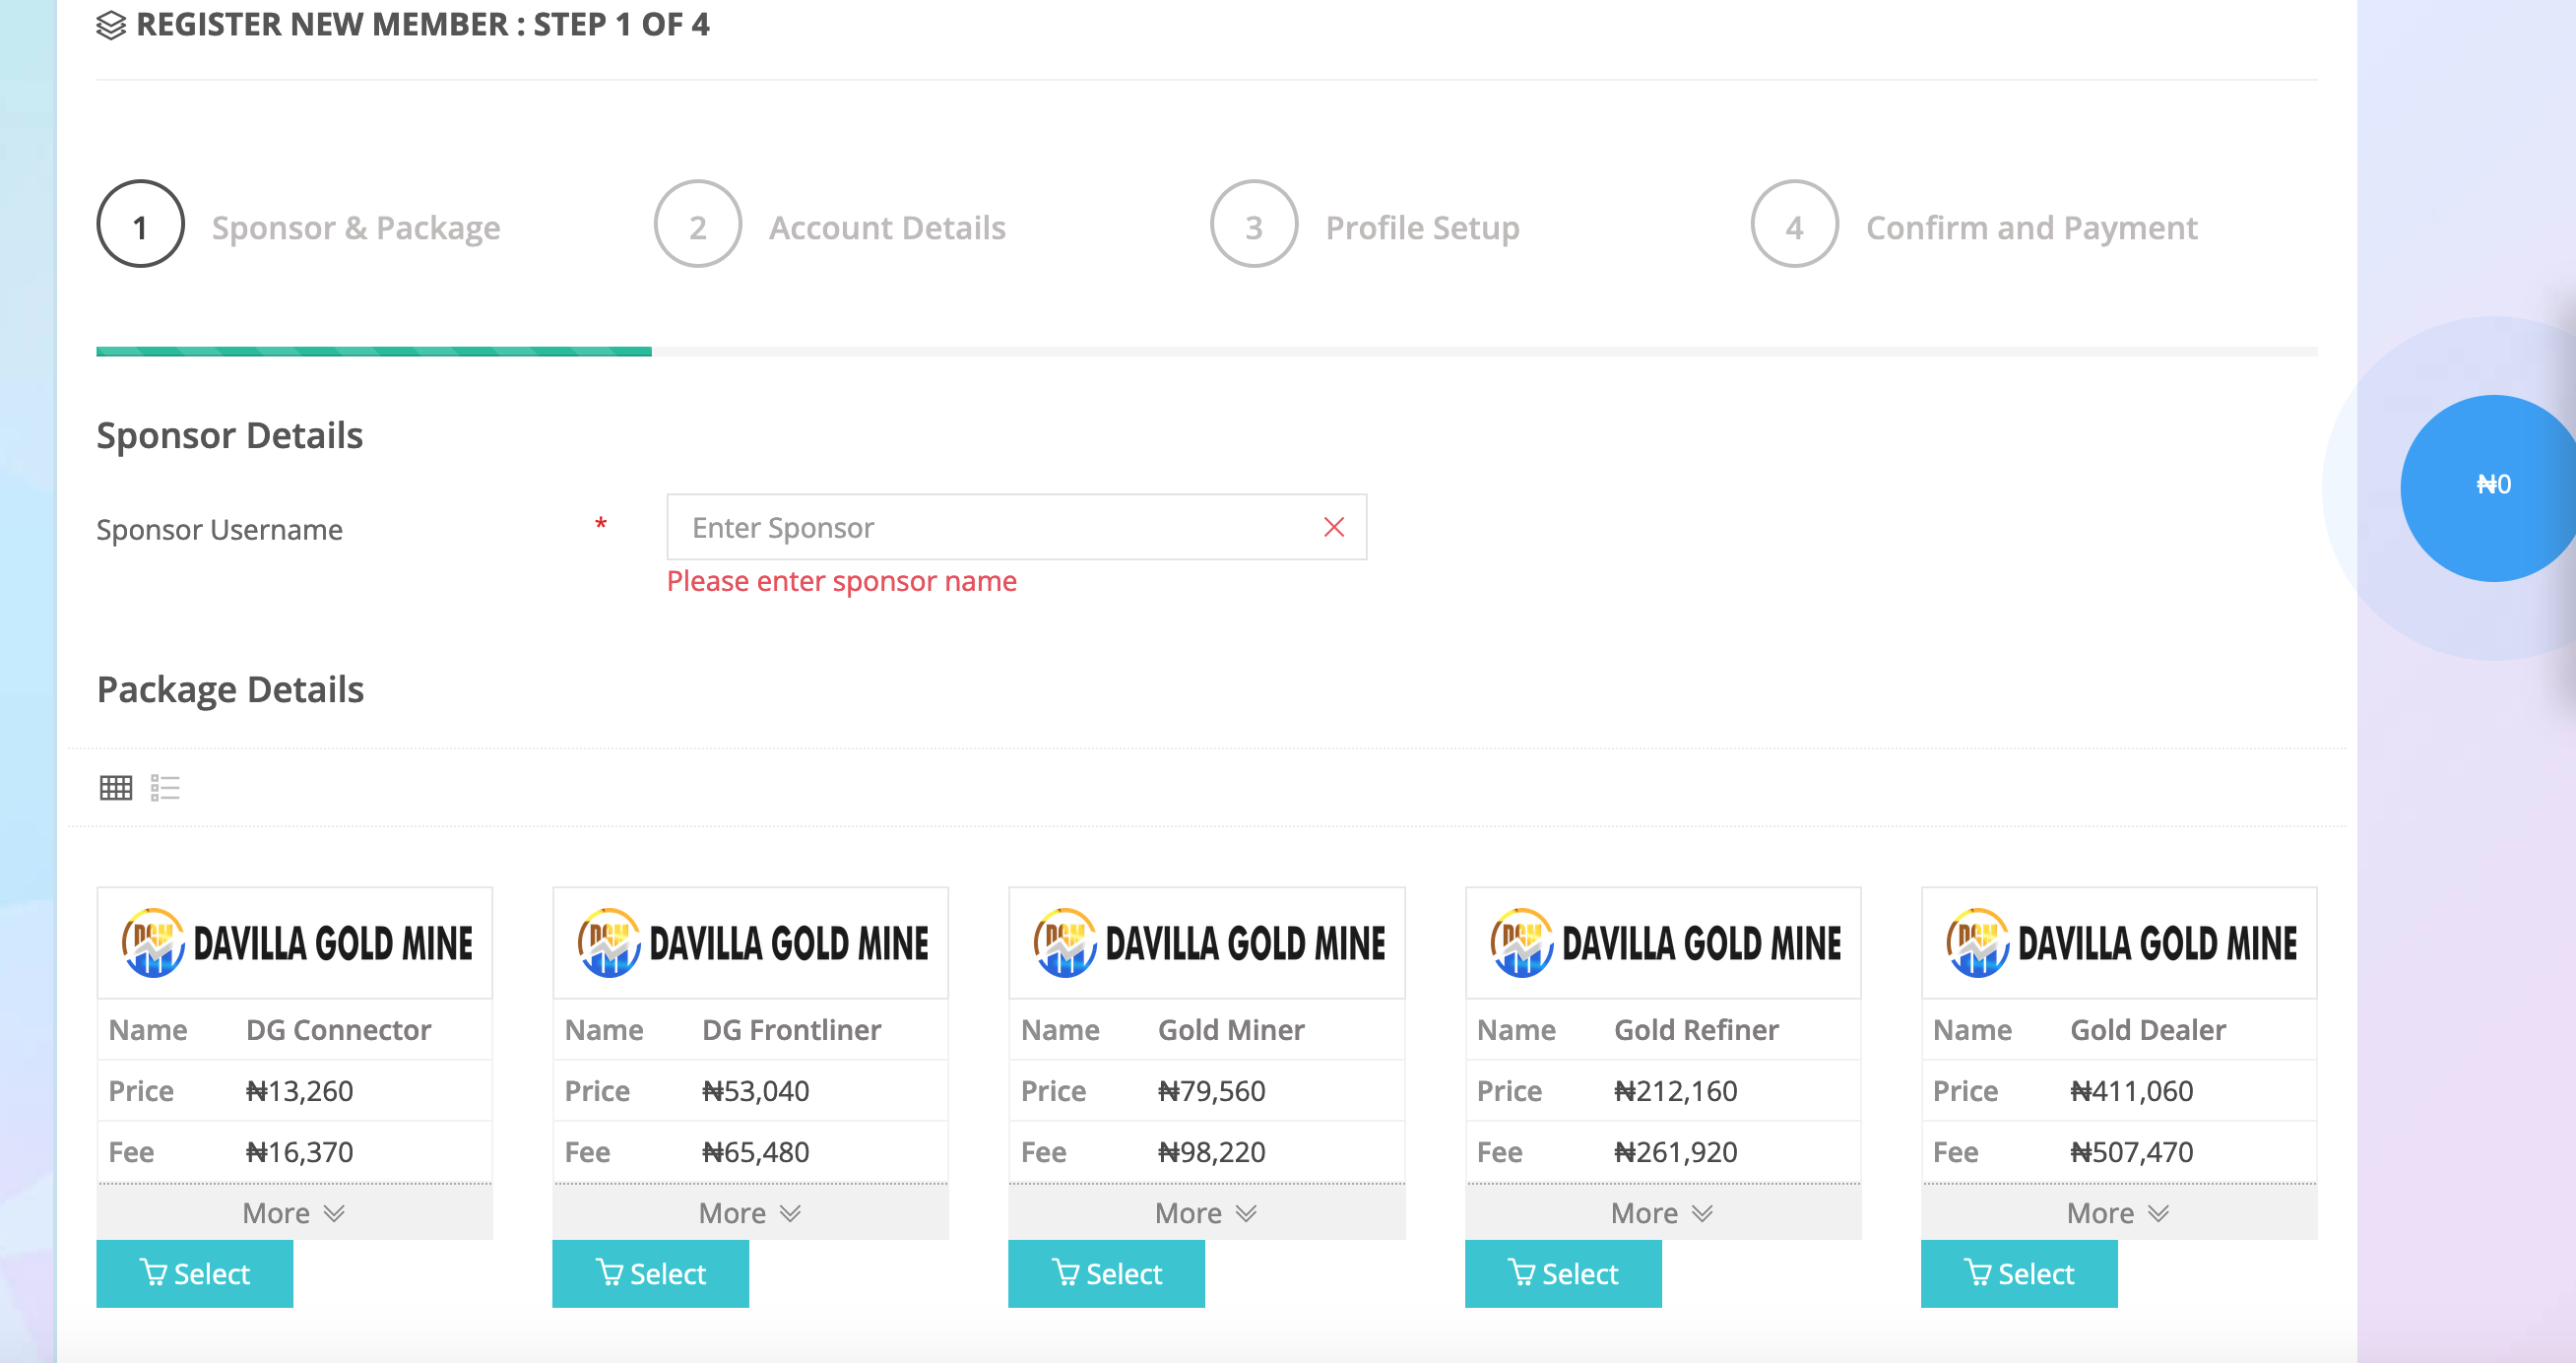Go to step 1 Sponsor & Package

[x=299, y=224]
